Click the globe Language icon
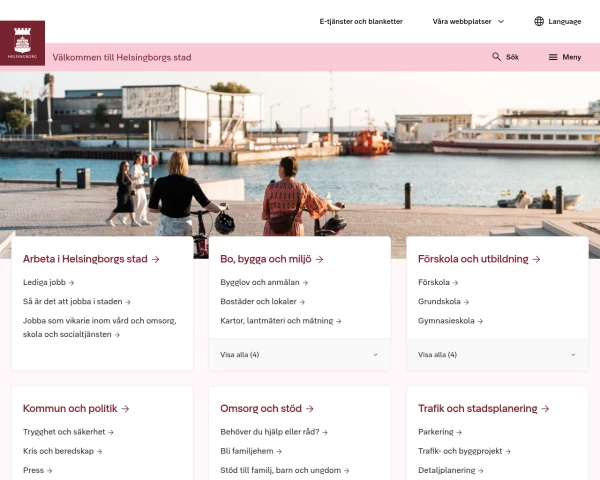The image size is (600, 480). click(539, 21)
